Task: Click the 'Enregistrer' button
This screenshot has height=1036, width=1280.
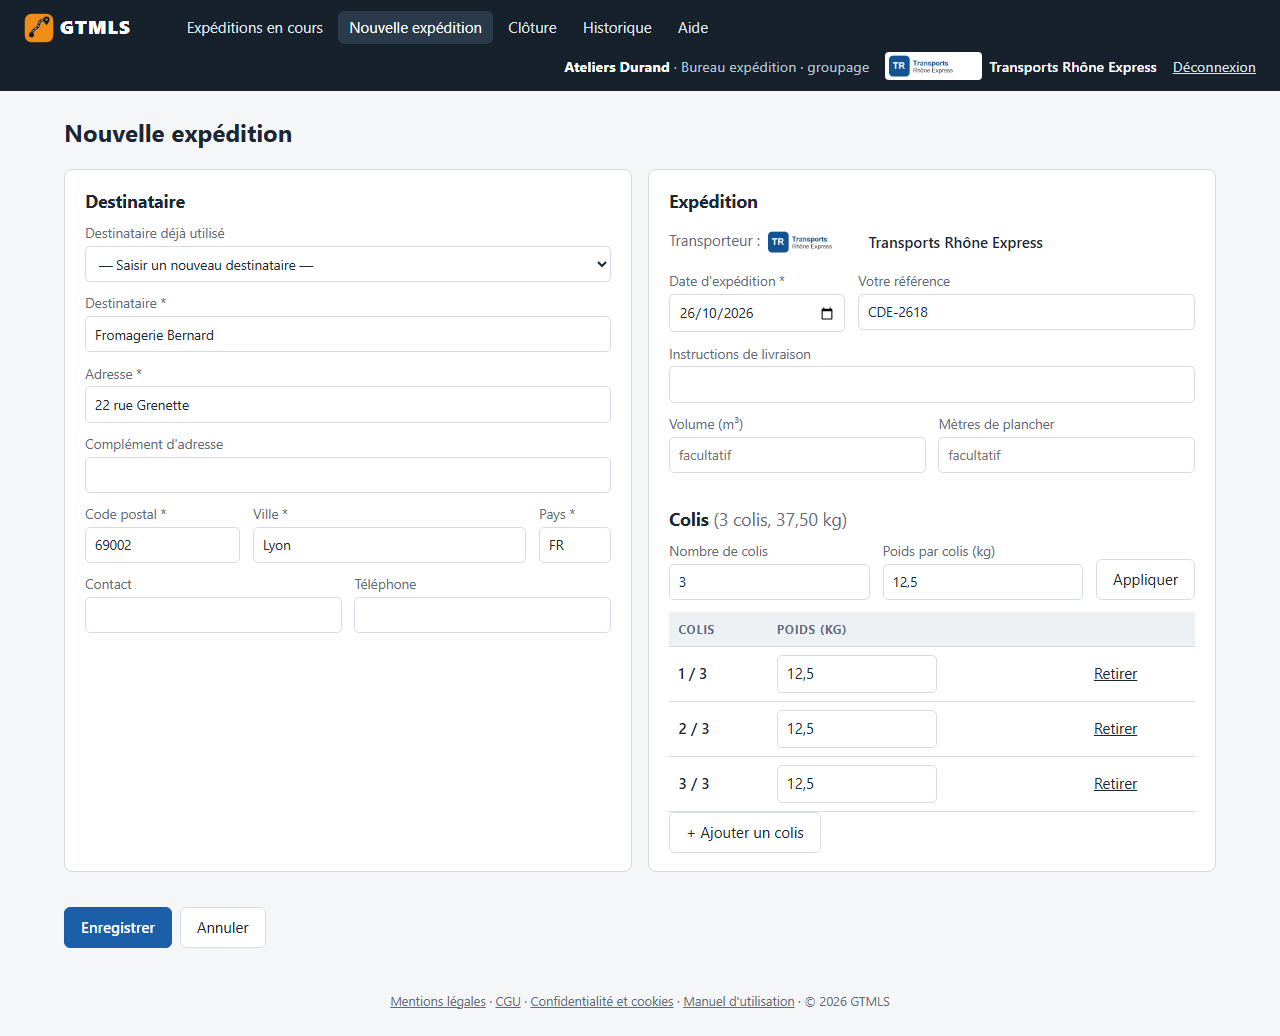Action: coord(118,928)
